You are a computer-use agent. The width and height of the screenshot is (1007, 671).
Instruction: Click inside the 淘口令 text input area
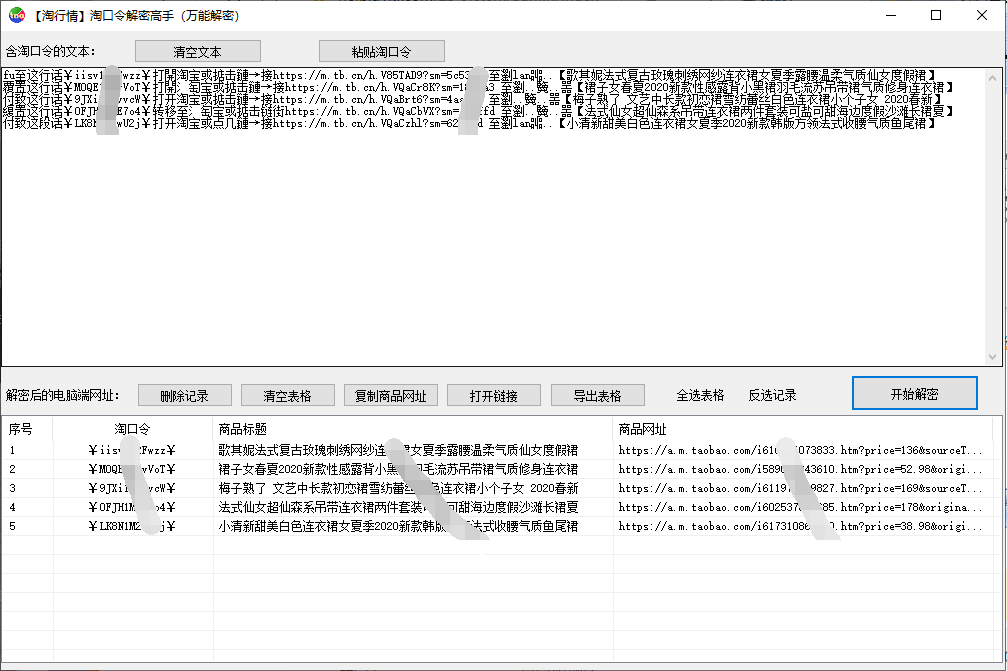tap(493, 217)
